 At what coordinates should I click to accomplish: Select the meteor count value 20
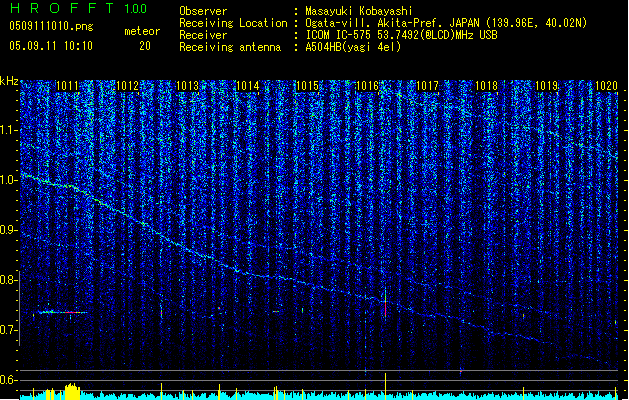coord(145,46)
